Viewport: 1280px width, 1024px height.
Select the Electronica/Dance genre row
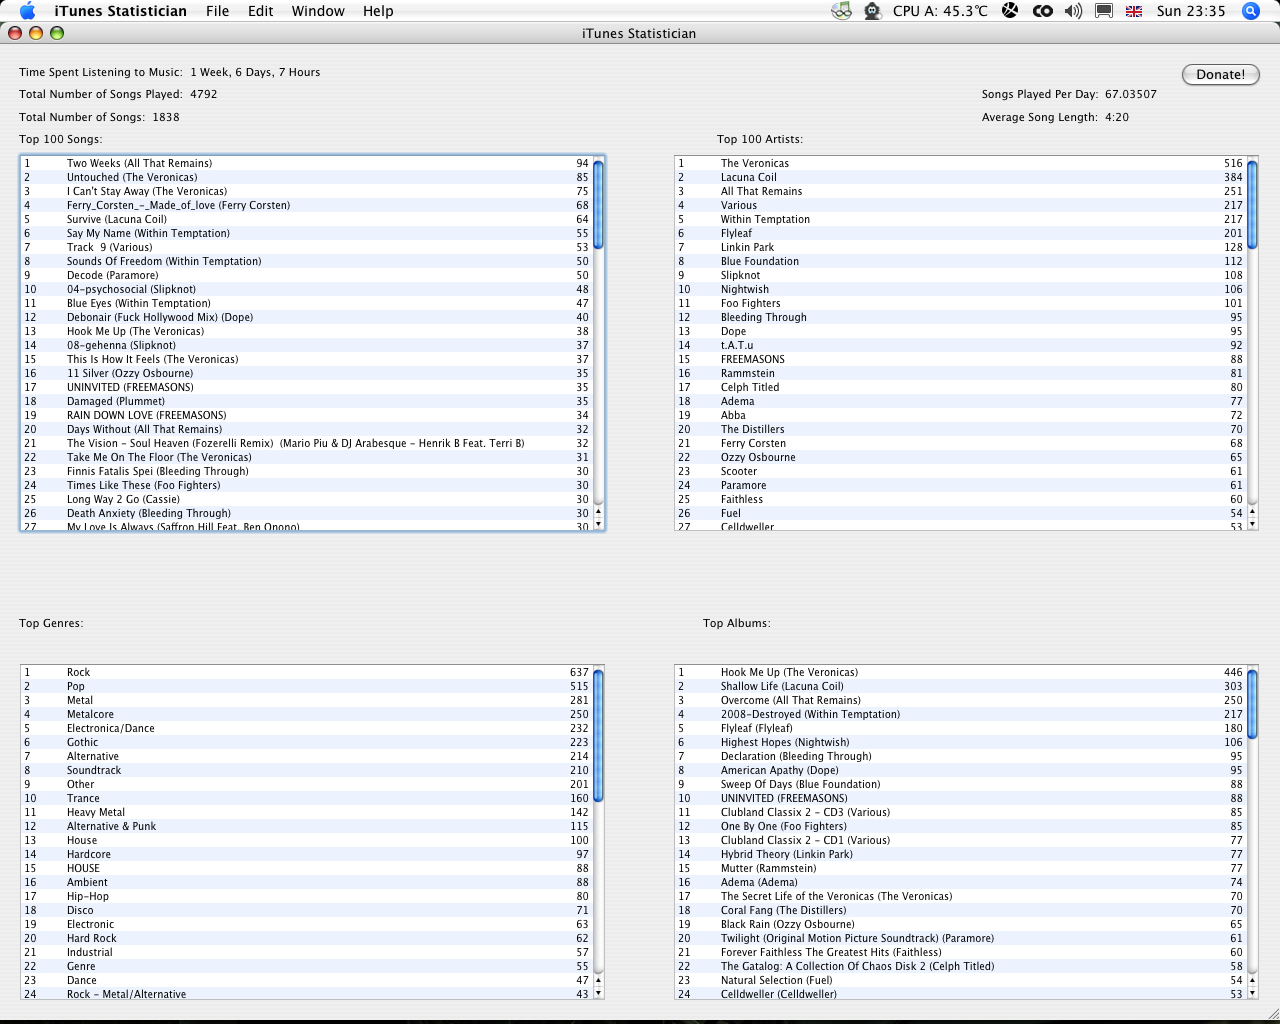(307, 728)
